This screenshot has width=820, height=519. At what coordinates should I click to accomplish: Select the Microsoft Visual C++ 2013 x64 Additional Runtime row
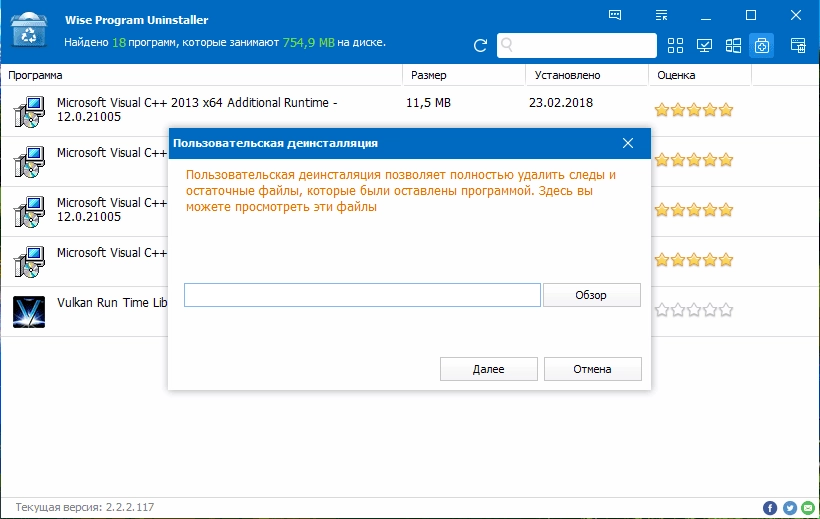tap(410, 111)
